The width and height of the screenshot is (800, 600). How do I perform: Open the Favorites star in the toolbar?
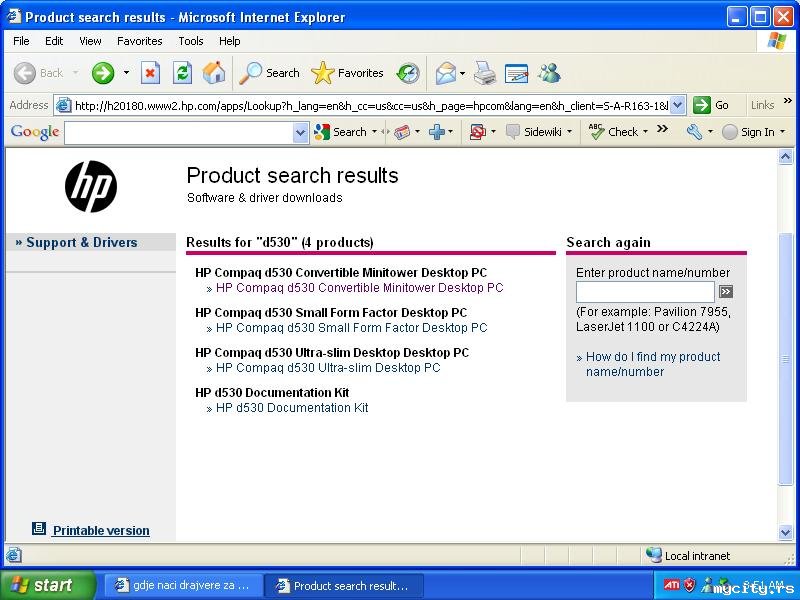[347, 73]
